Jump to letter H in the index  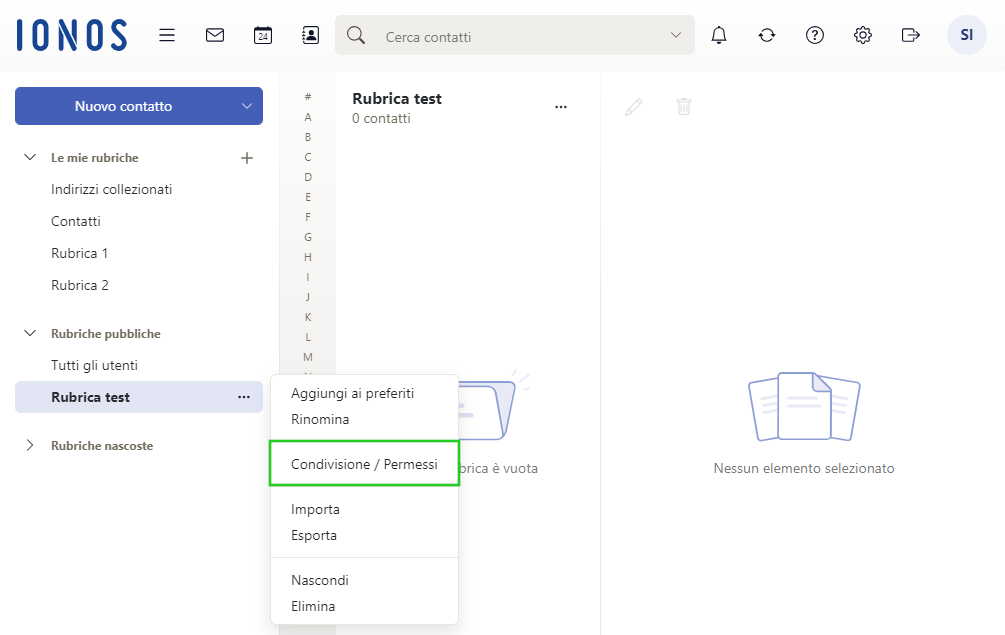tap(308, 257)
